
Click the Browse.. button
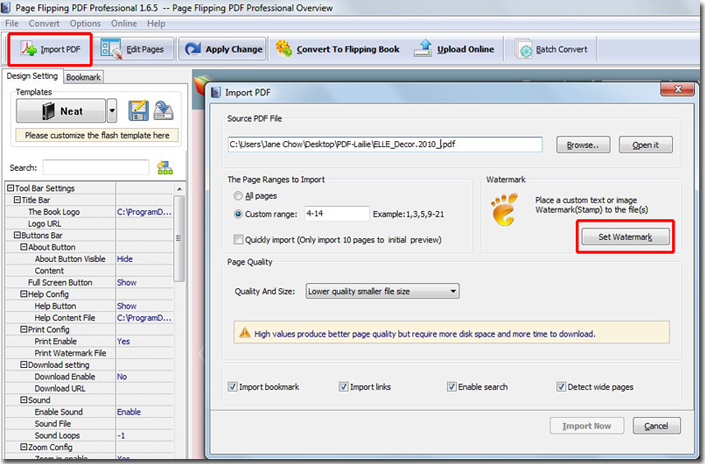pos(583,145)
